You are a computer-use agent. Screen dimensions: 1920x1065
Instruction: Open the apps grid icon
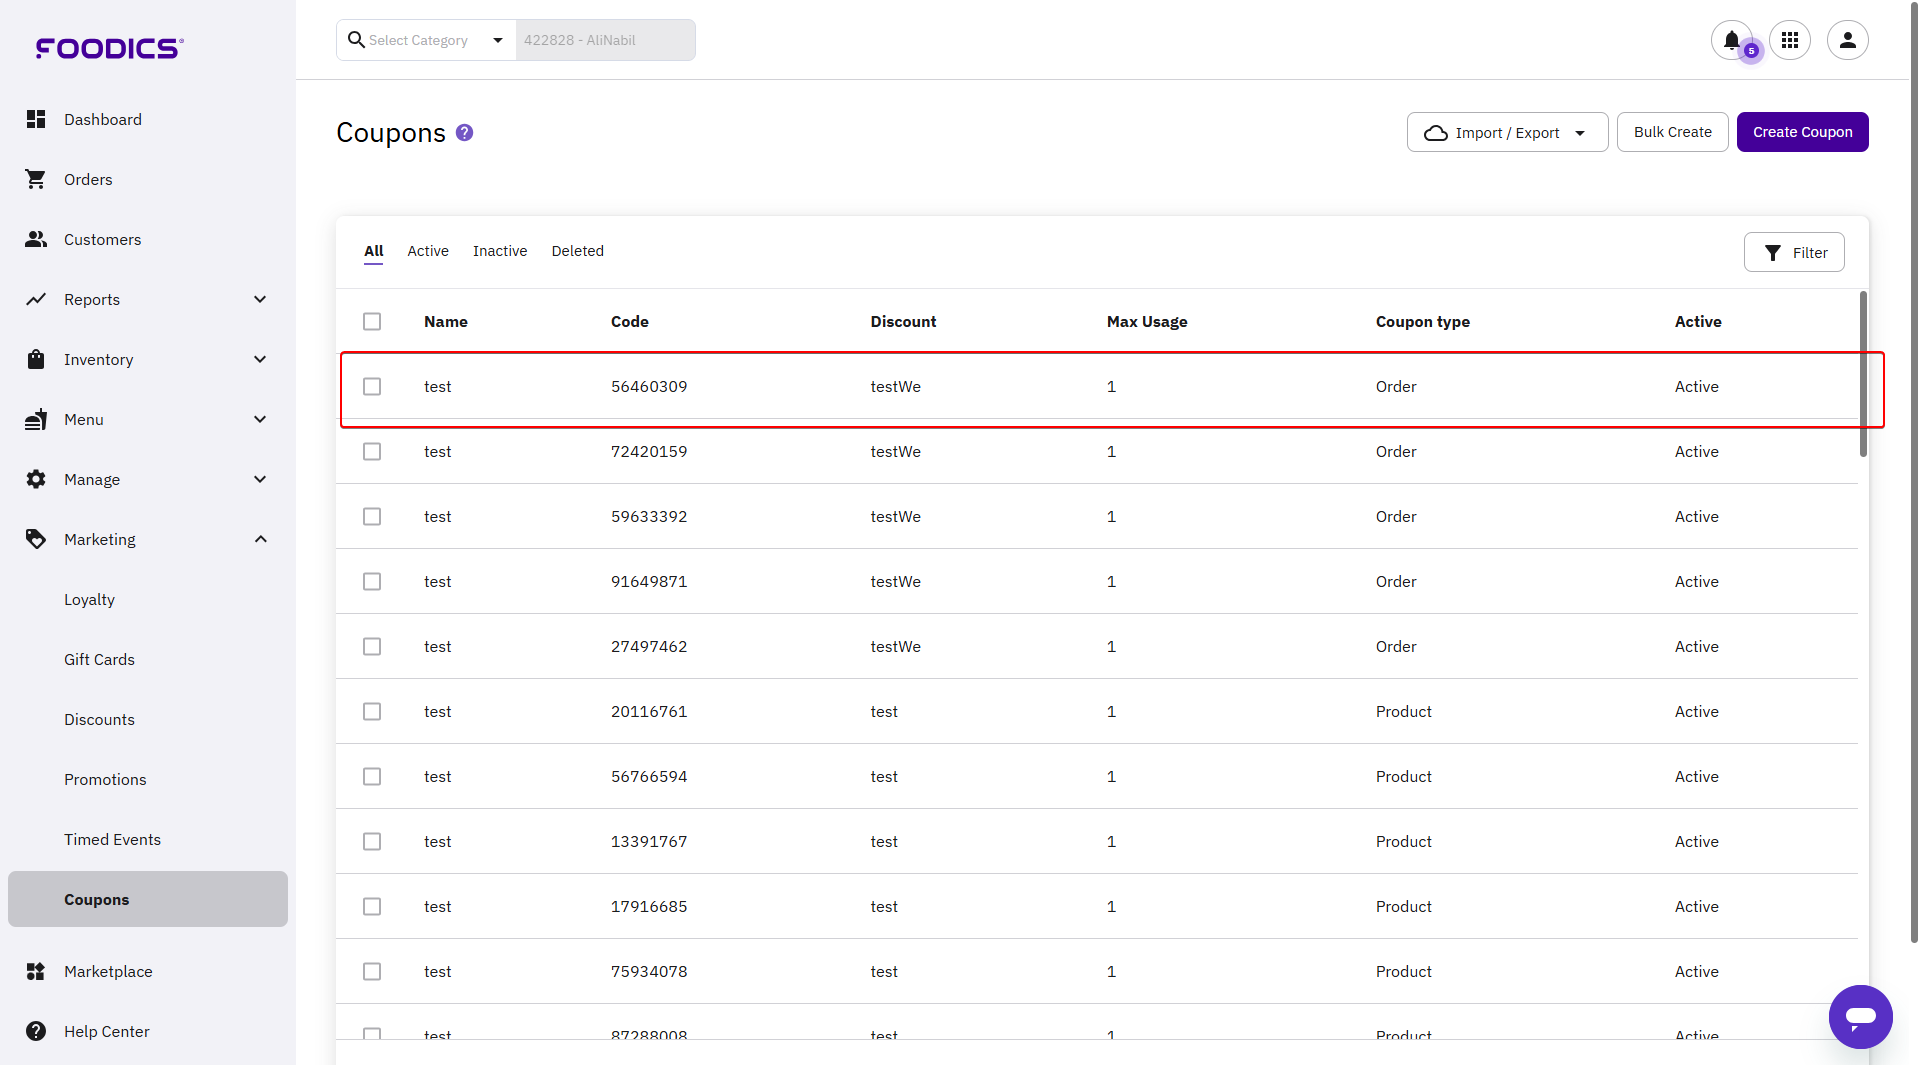click(x=1789, y=40)
